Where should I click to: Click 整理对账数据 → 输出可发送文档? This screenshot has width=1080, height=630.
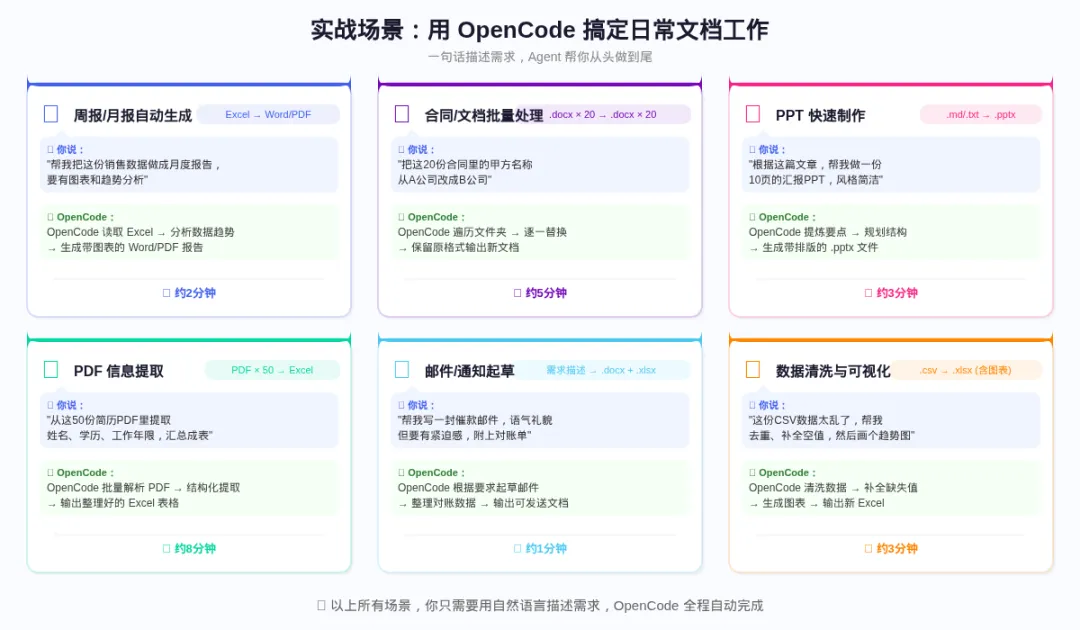coord(484,503)
